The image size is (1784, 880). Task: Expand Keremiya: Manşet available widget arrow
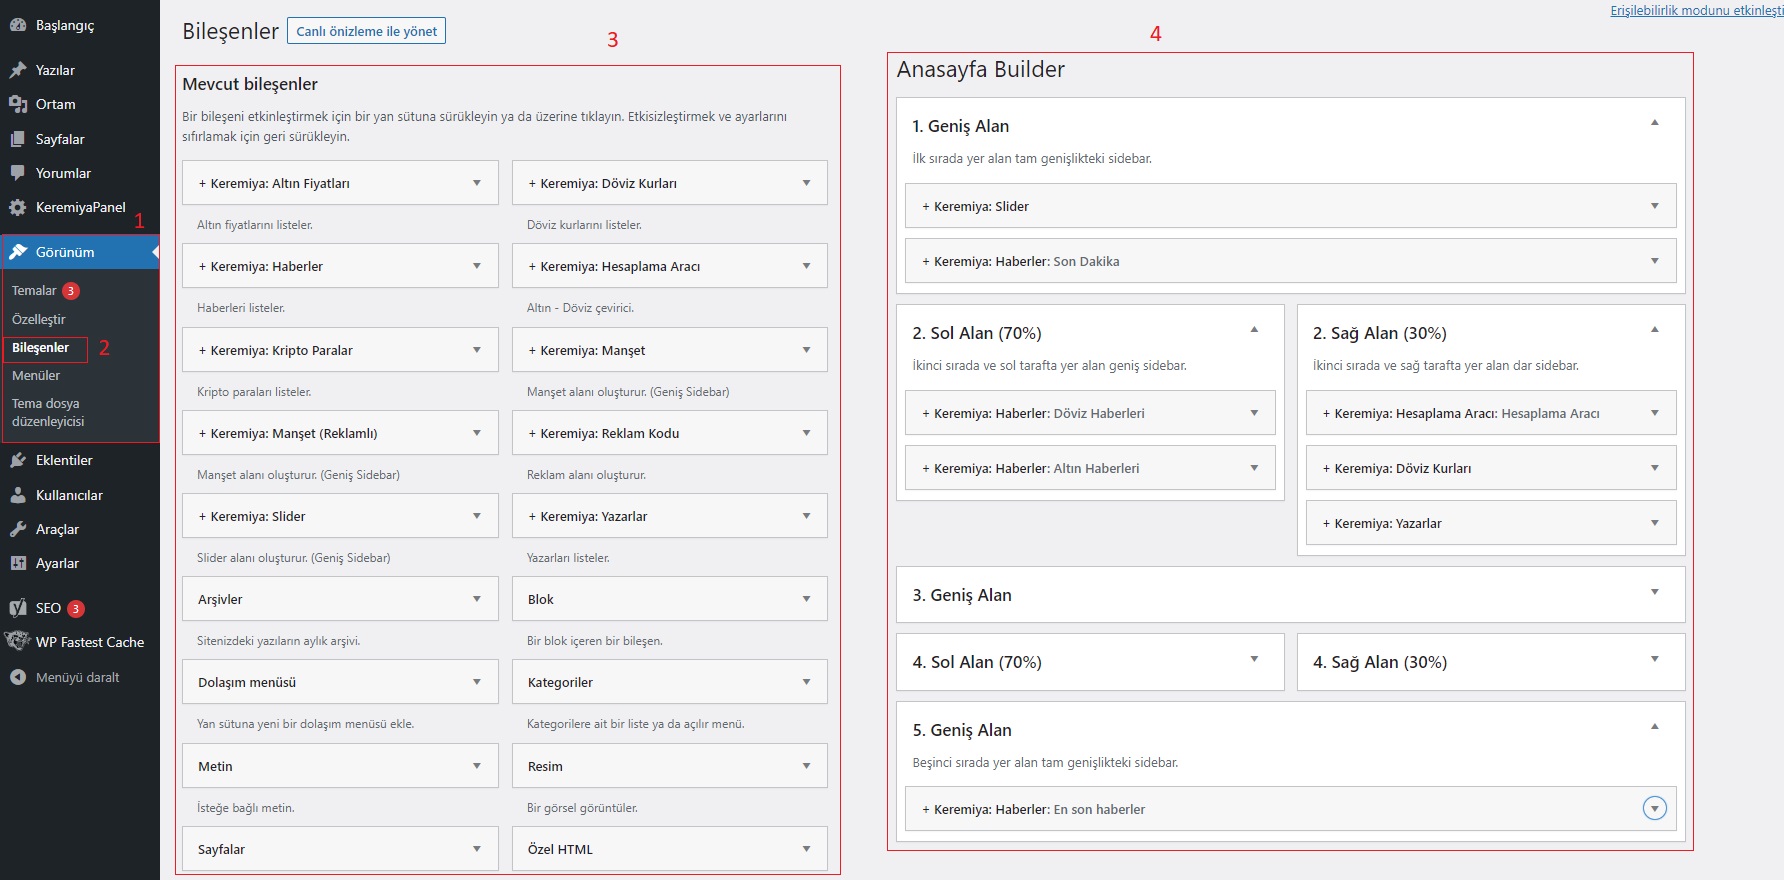pos(807,350)
